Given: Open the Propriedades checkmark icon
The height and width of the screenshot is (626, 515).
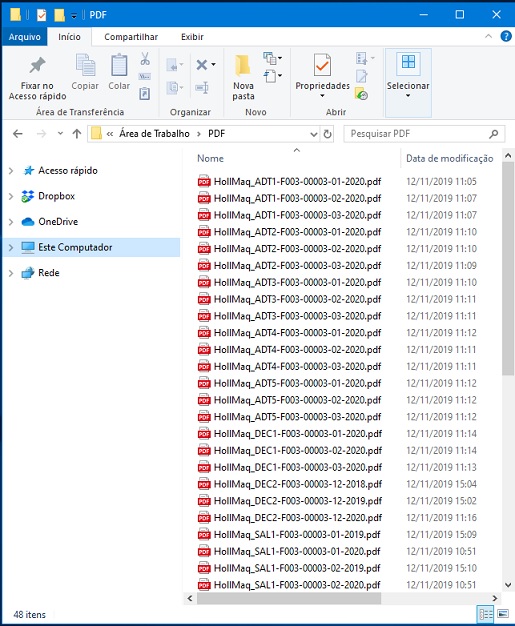Looking at the screenshot, I should point(322,65).
